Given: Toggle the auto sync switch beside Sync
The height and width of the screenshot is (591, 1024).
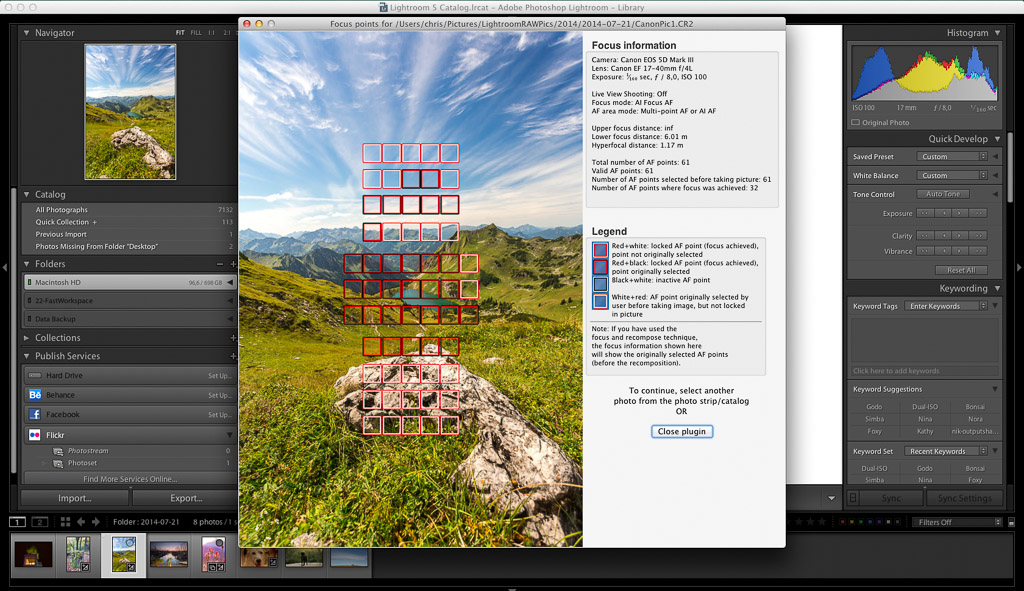Looking at the screenshot, I should coord(853,498).
